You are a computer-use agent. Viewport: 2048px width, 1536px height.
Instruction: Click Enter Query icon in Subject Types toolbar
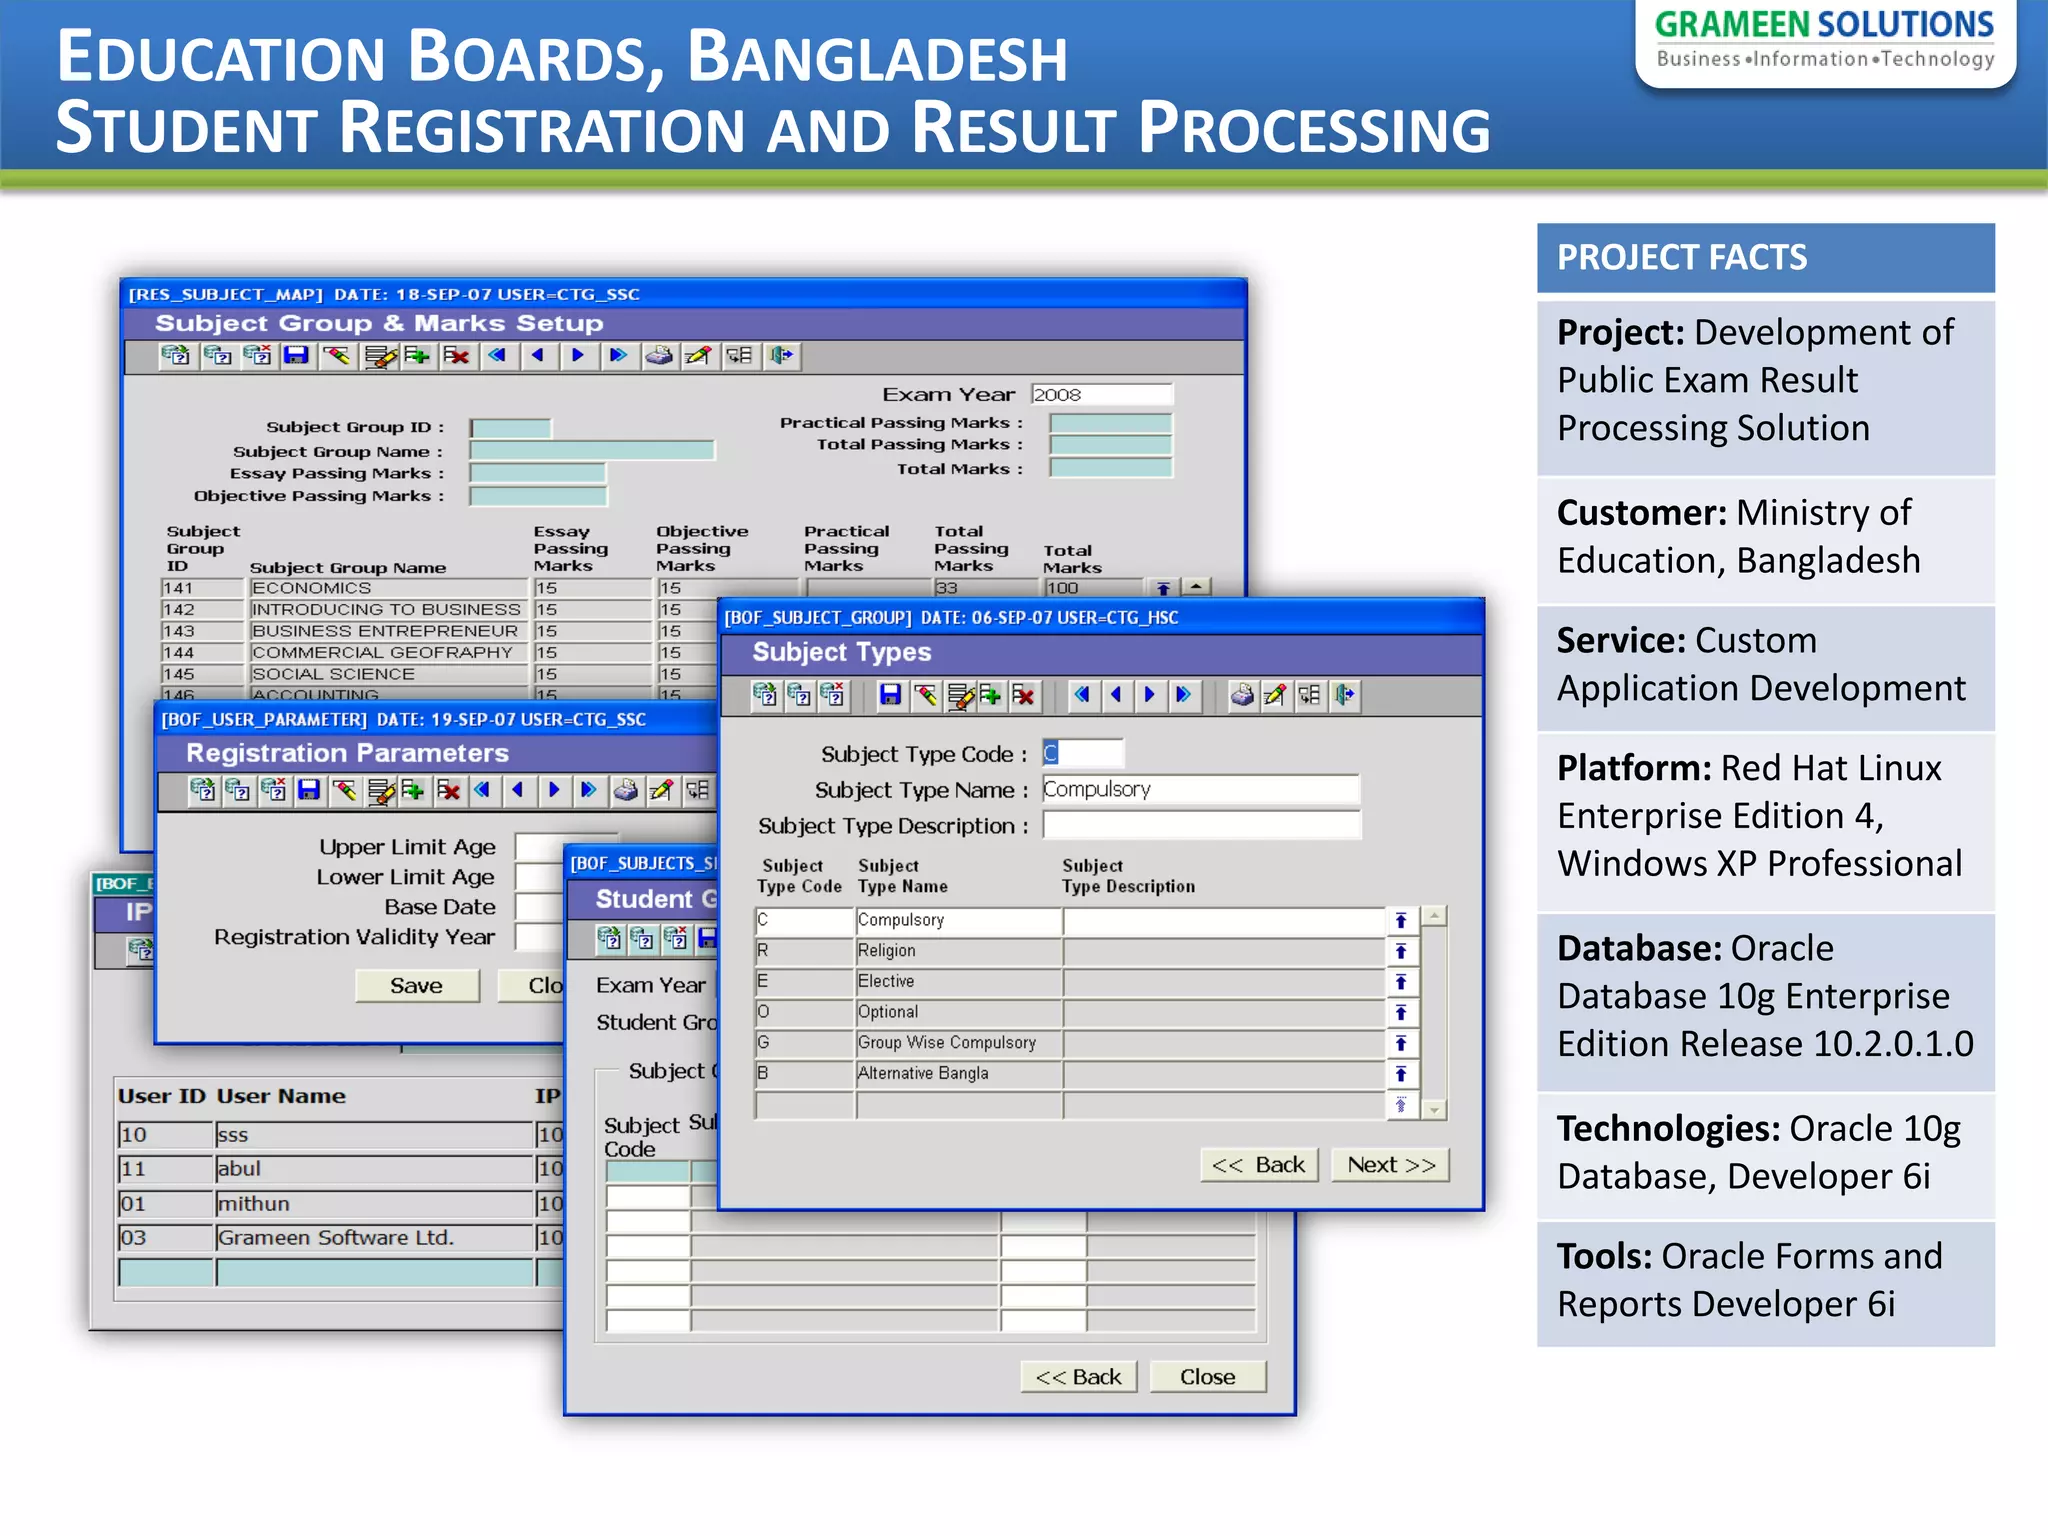pos(765,695)
